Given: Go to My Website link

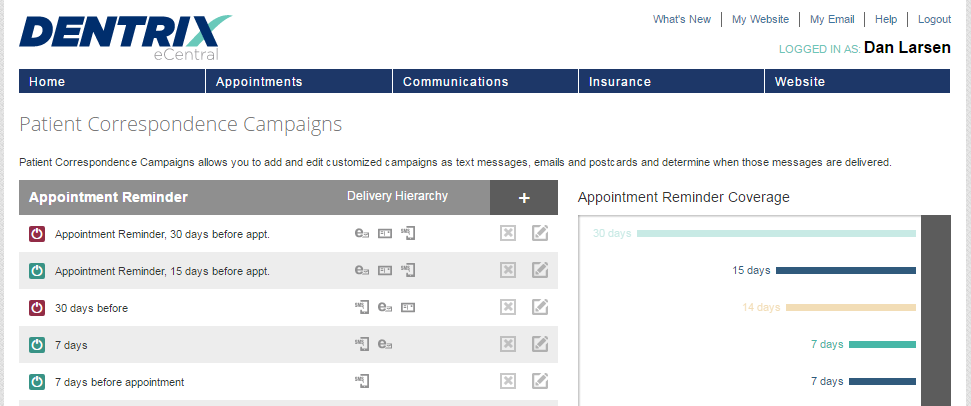Looking at the screenshot, I should click(x=760, y=19).
